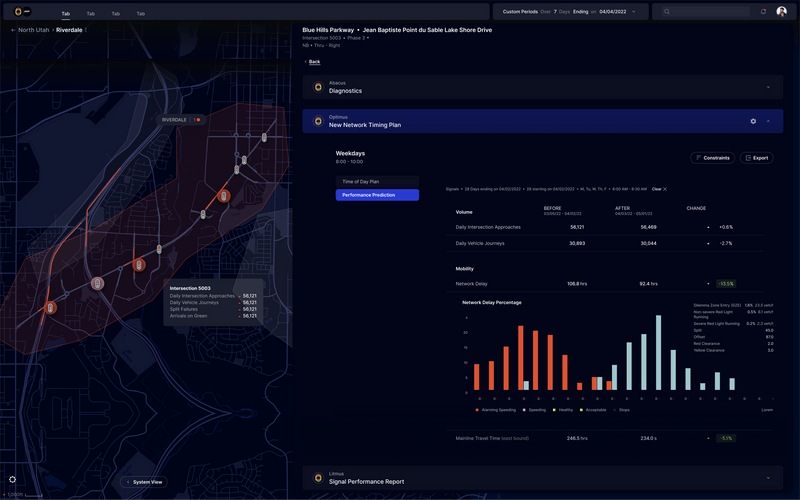
Task: Click the Export button
Action: (756, 158)
